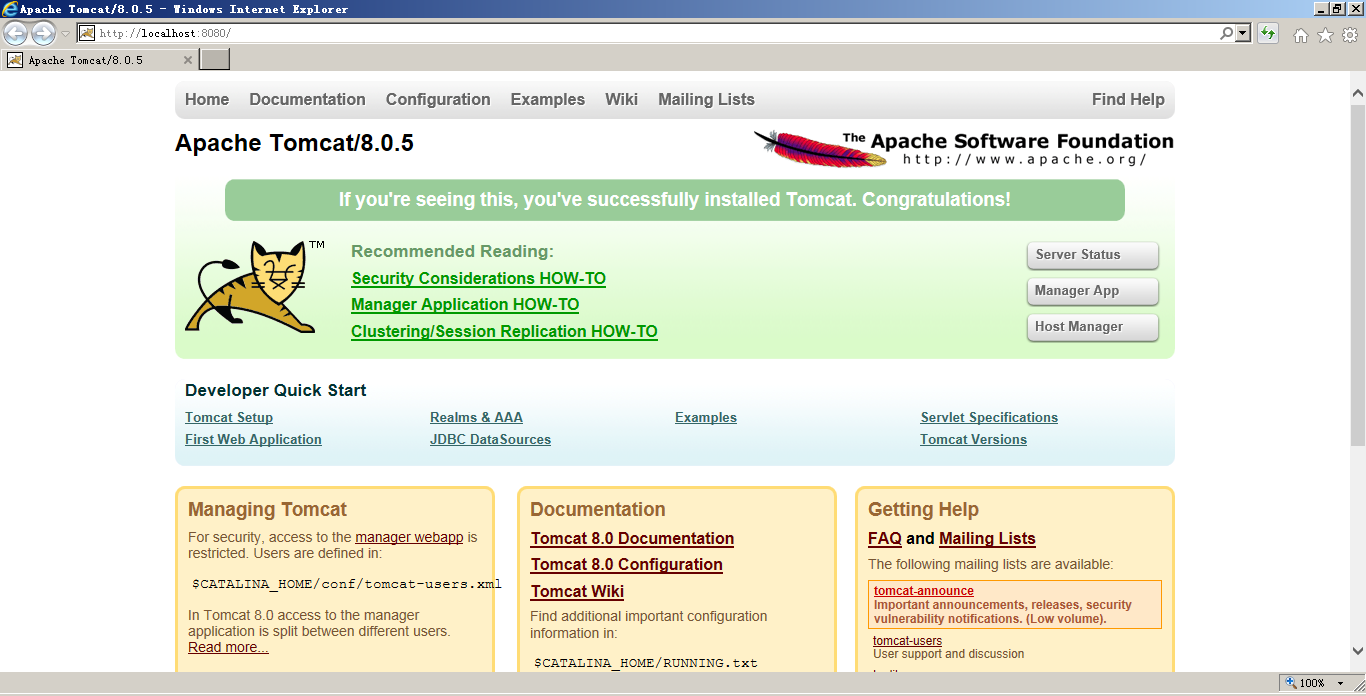Click the window Restore button
The height and width of the screenshot is (696, 1366).
[x=1338, y=8]
